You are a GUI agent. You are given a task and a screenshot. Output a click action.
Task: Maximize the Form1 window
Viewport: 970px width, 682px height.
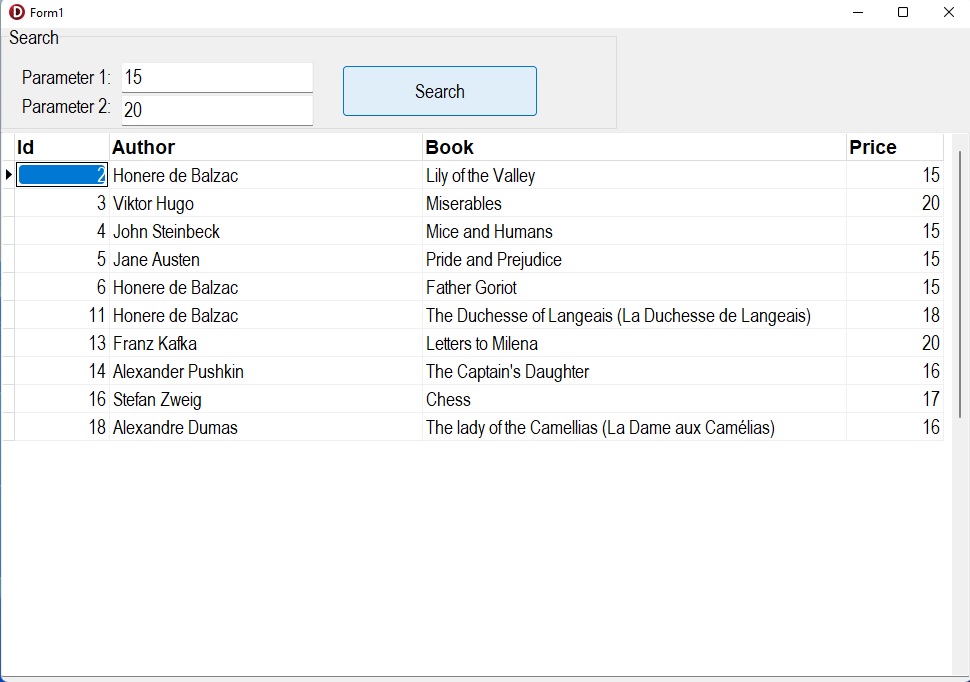coord(903,12)
